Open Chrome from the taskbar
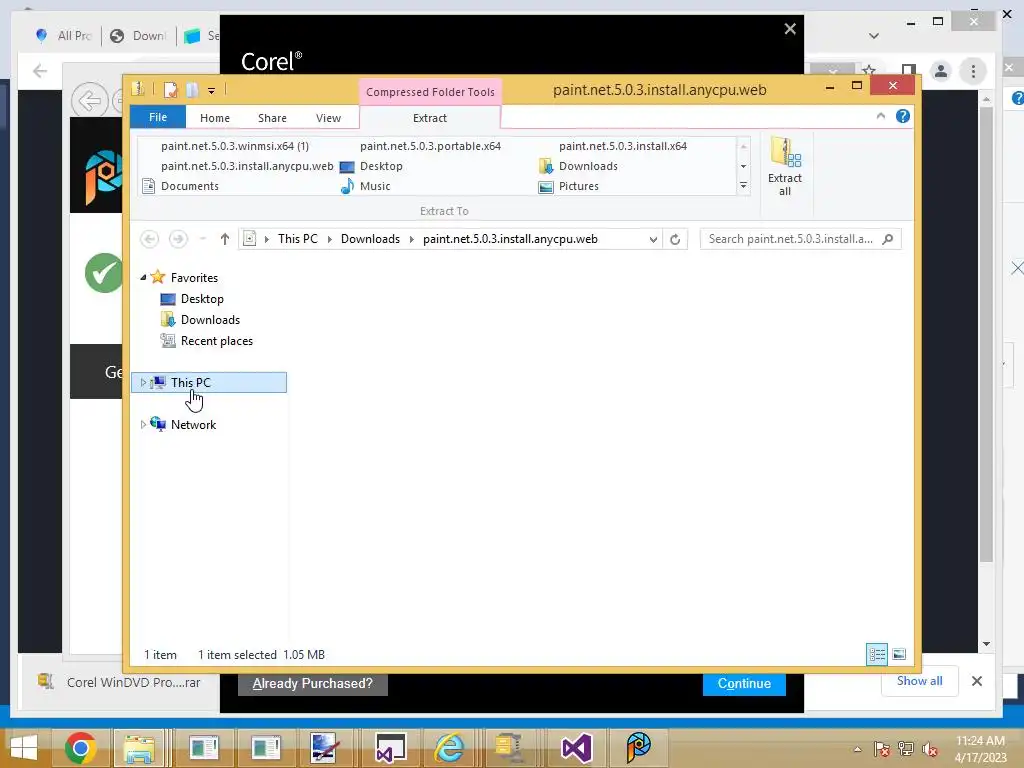Image resolution: width=1024 pixels, height=768 pixels. coord(80,748)
